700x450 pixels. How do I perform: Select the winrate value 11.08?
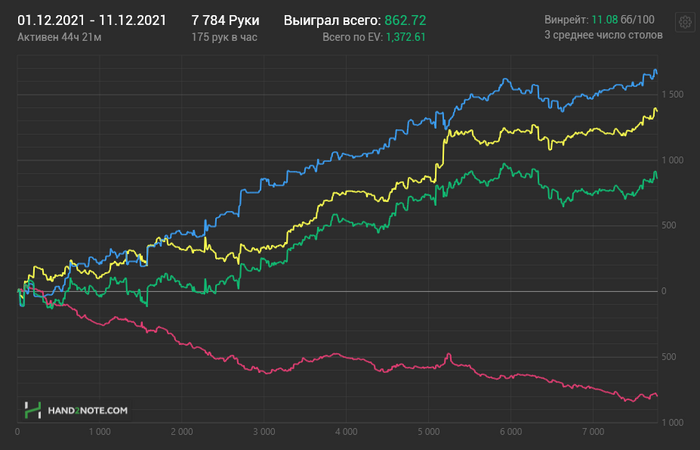point(604,20)
